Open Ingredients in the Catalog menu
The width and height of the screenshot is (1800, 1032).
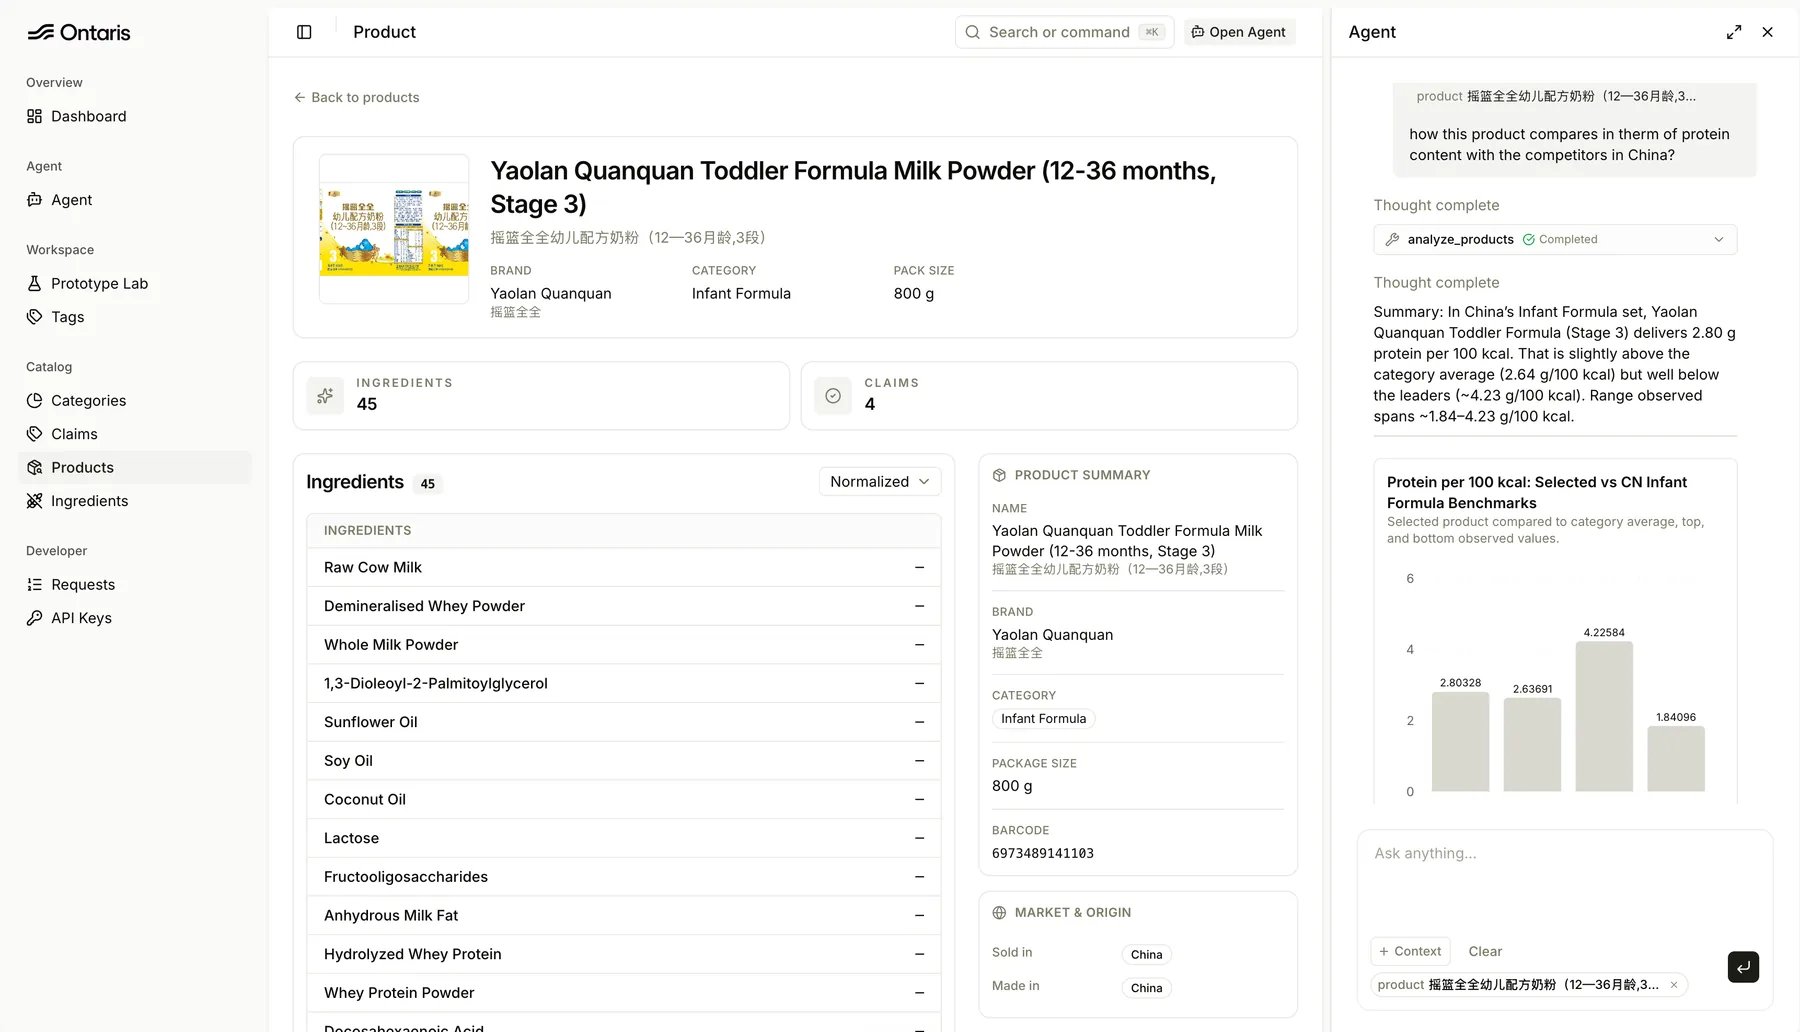(x=135, y=501)
